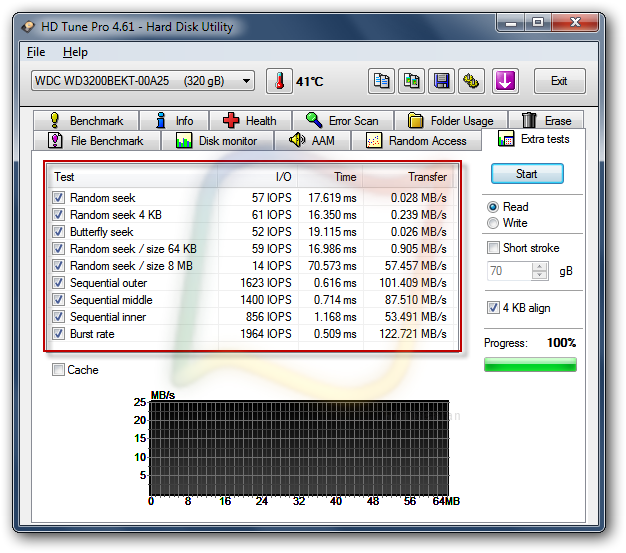Open the Benchmark tab

click(86, 120)
